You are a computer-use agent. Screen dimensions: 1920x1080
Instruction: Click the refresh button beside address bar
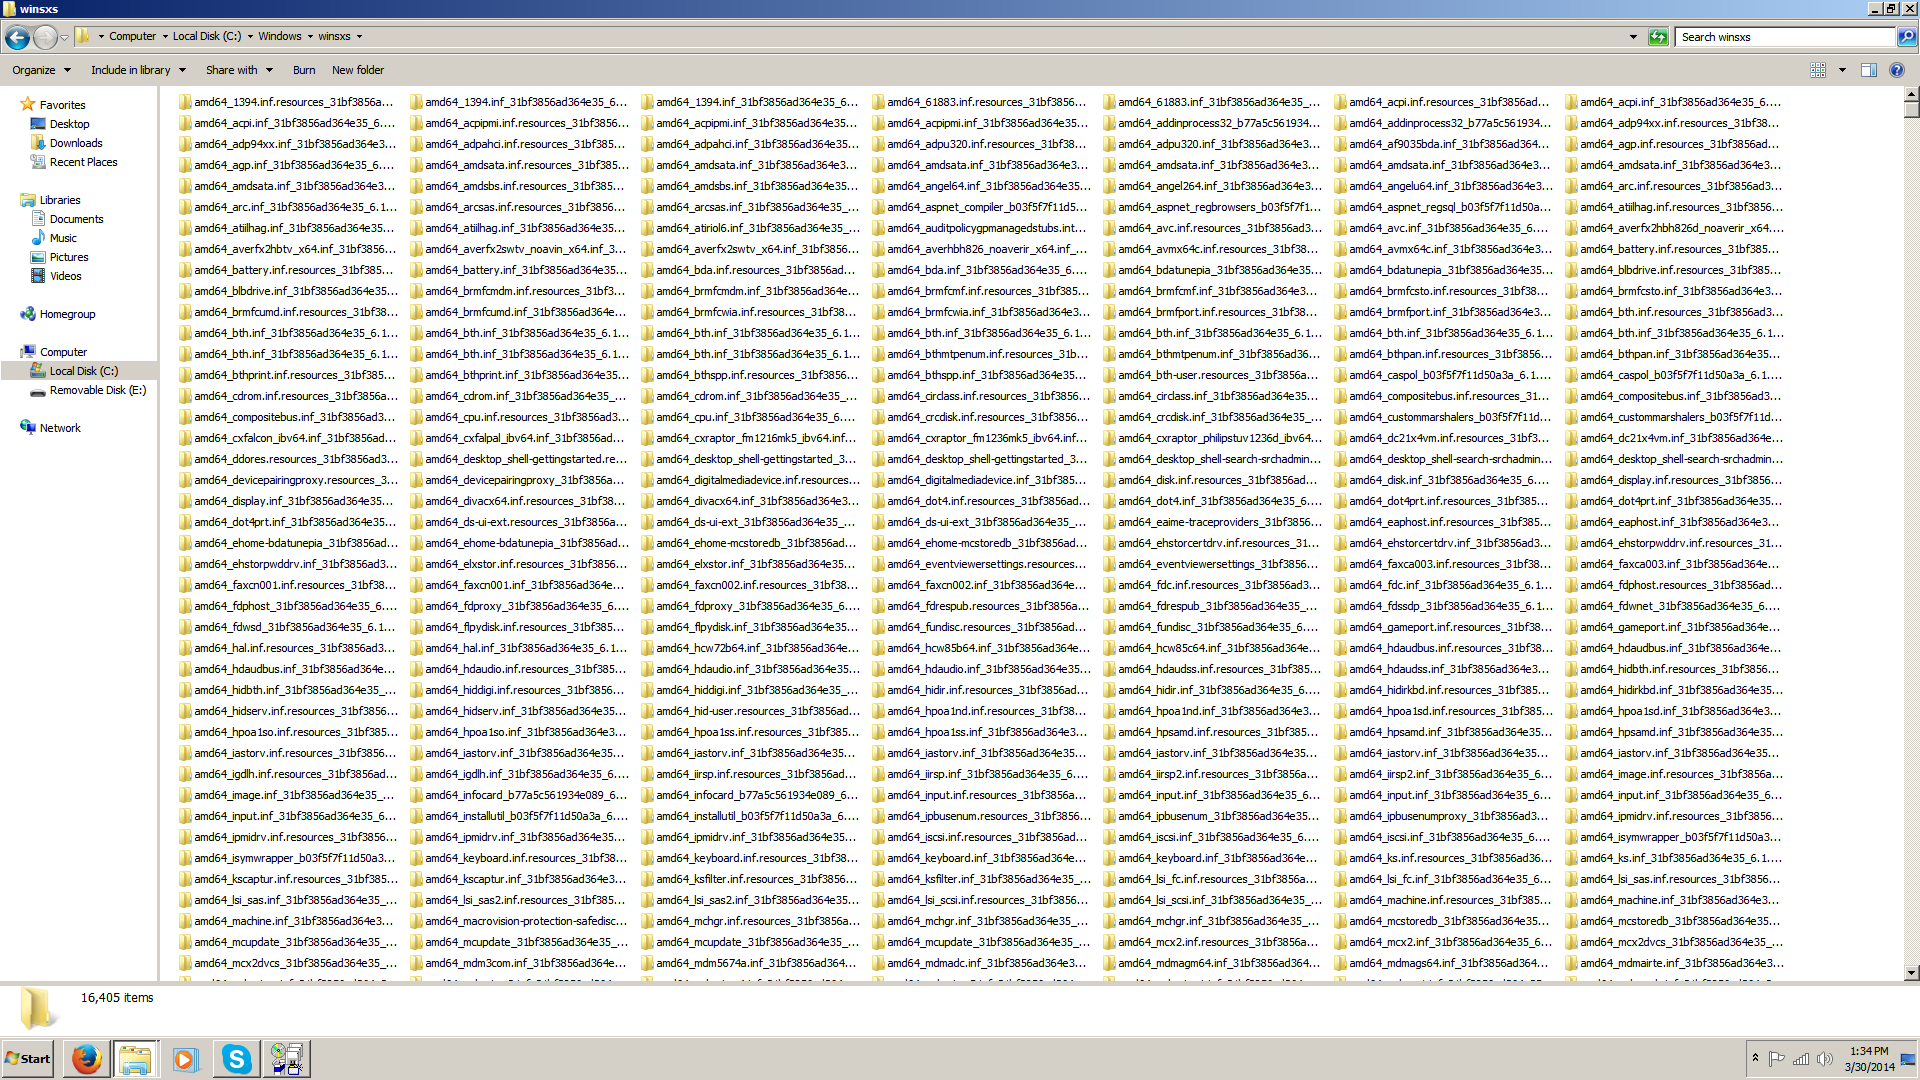point(1658,37)
